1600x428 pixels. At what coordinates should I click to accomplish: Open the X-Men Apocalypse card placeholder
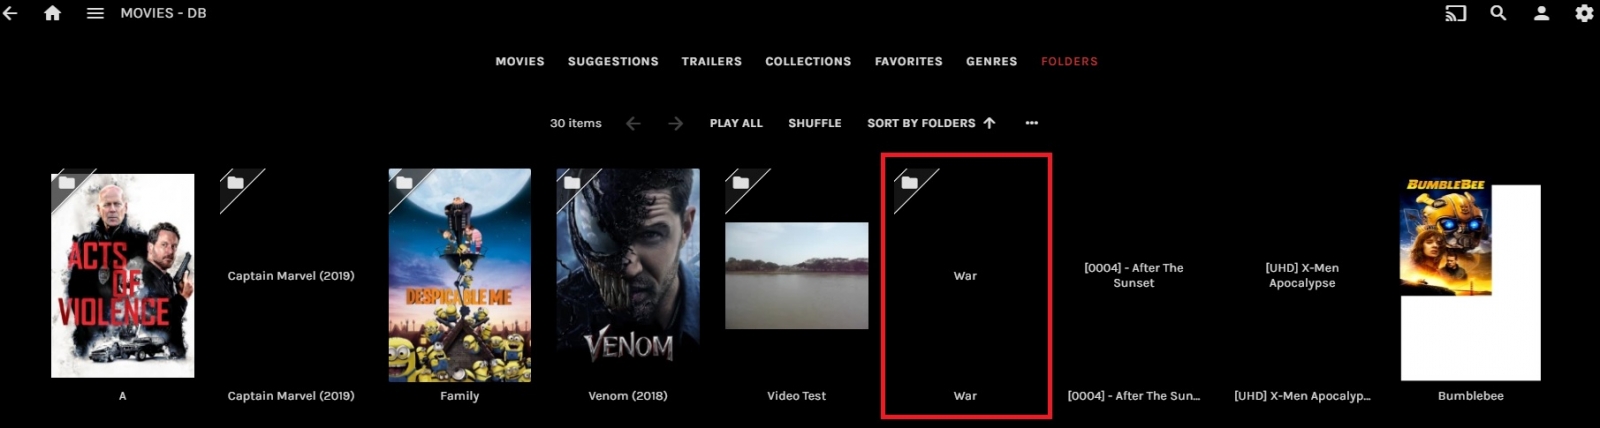(1302, 275)
